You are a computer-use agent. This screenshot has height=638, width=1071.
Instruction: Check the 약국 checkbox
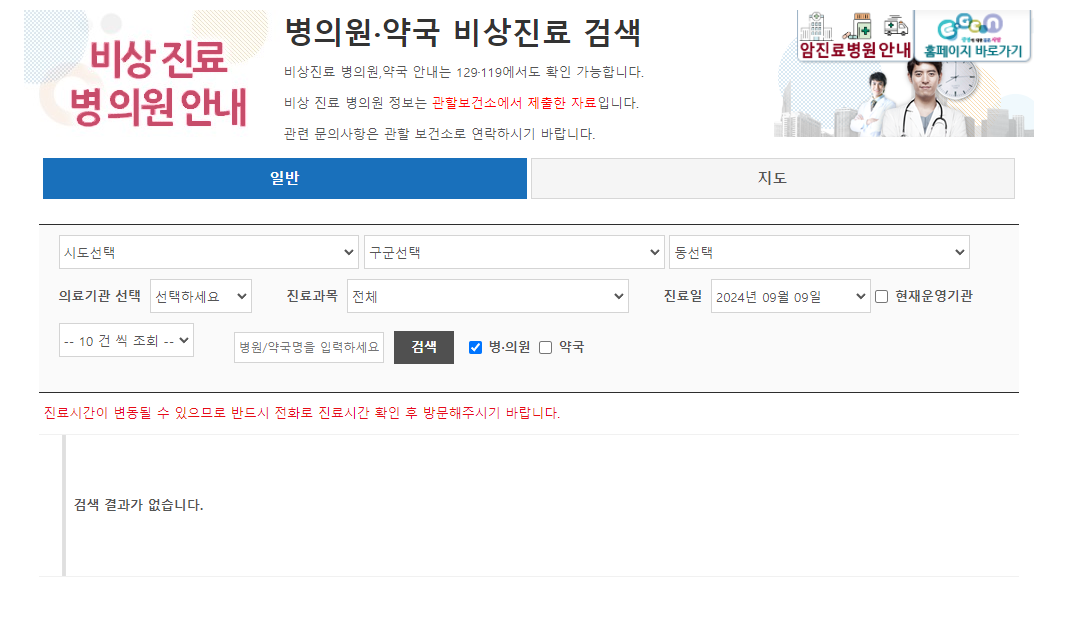coord(545,347)
